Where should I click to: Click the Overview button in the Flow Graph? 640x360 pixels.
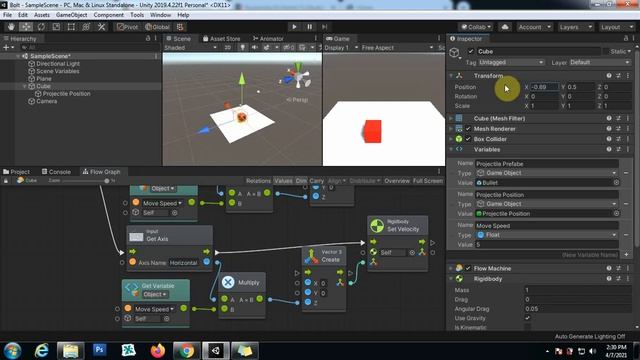click(x=397, y=180)
